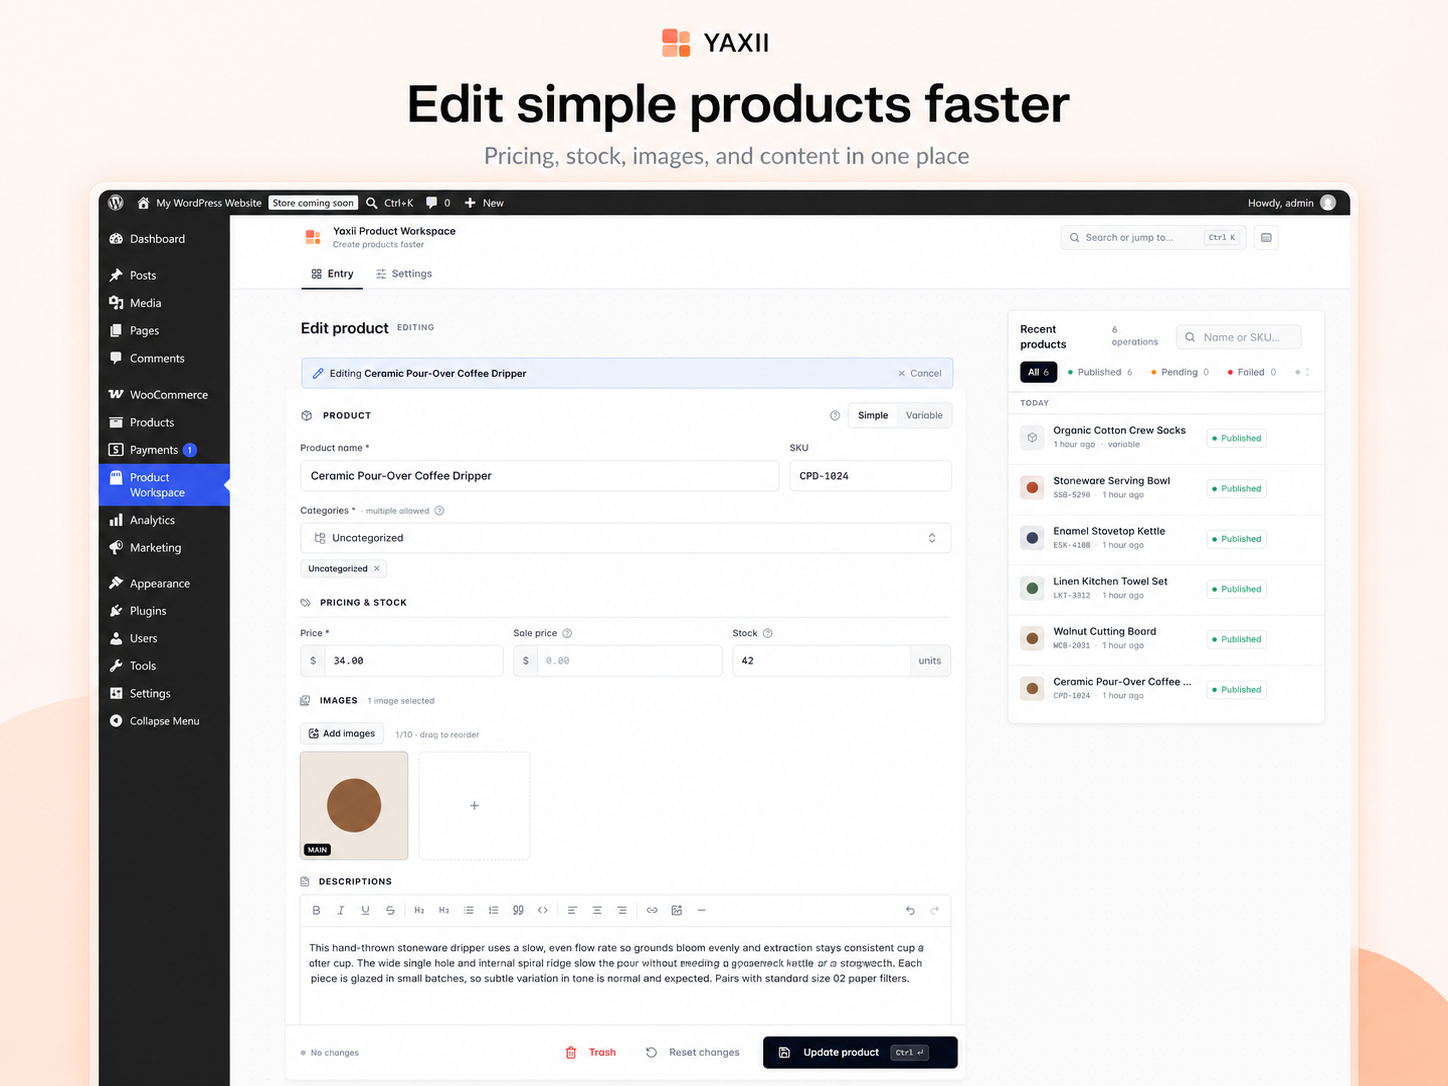Align description text right
The height and width of the screenshot is (1086, 1448).
tap(622, 910)
